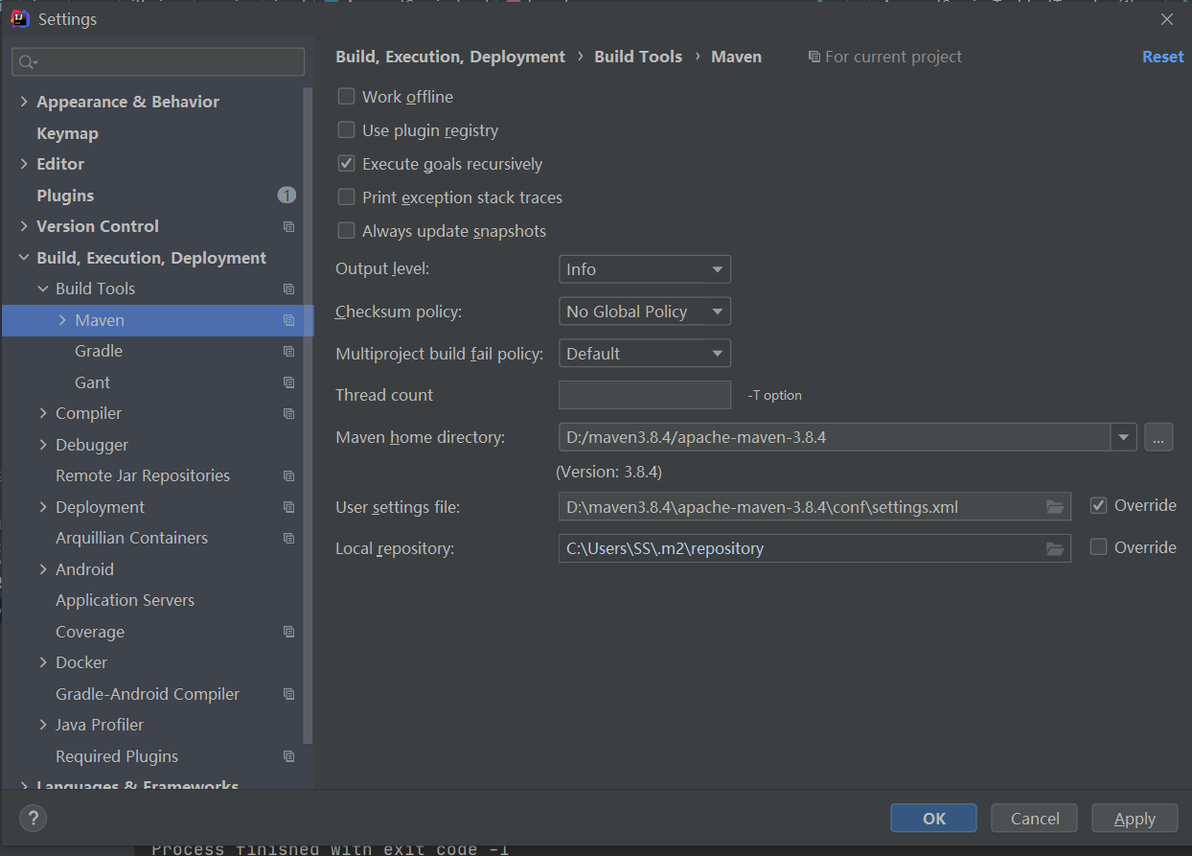Open the Output level dropdown
The image size is (1192, 856).
(x=645, y=269)
